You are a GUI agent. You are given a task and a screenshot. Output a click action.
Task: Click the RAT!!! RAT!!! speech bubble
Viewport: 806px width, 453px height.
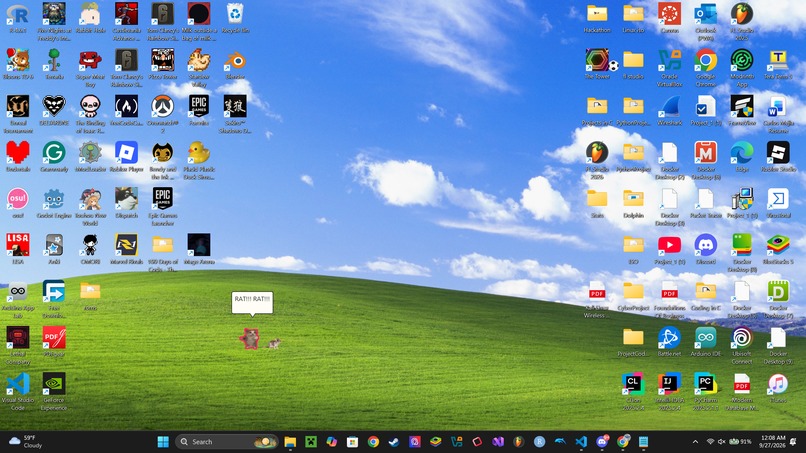pyautogui.click(x=252, y=302)
